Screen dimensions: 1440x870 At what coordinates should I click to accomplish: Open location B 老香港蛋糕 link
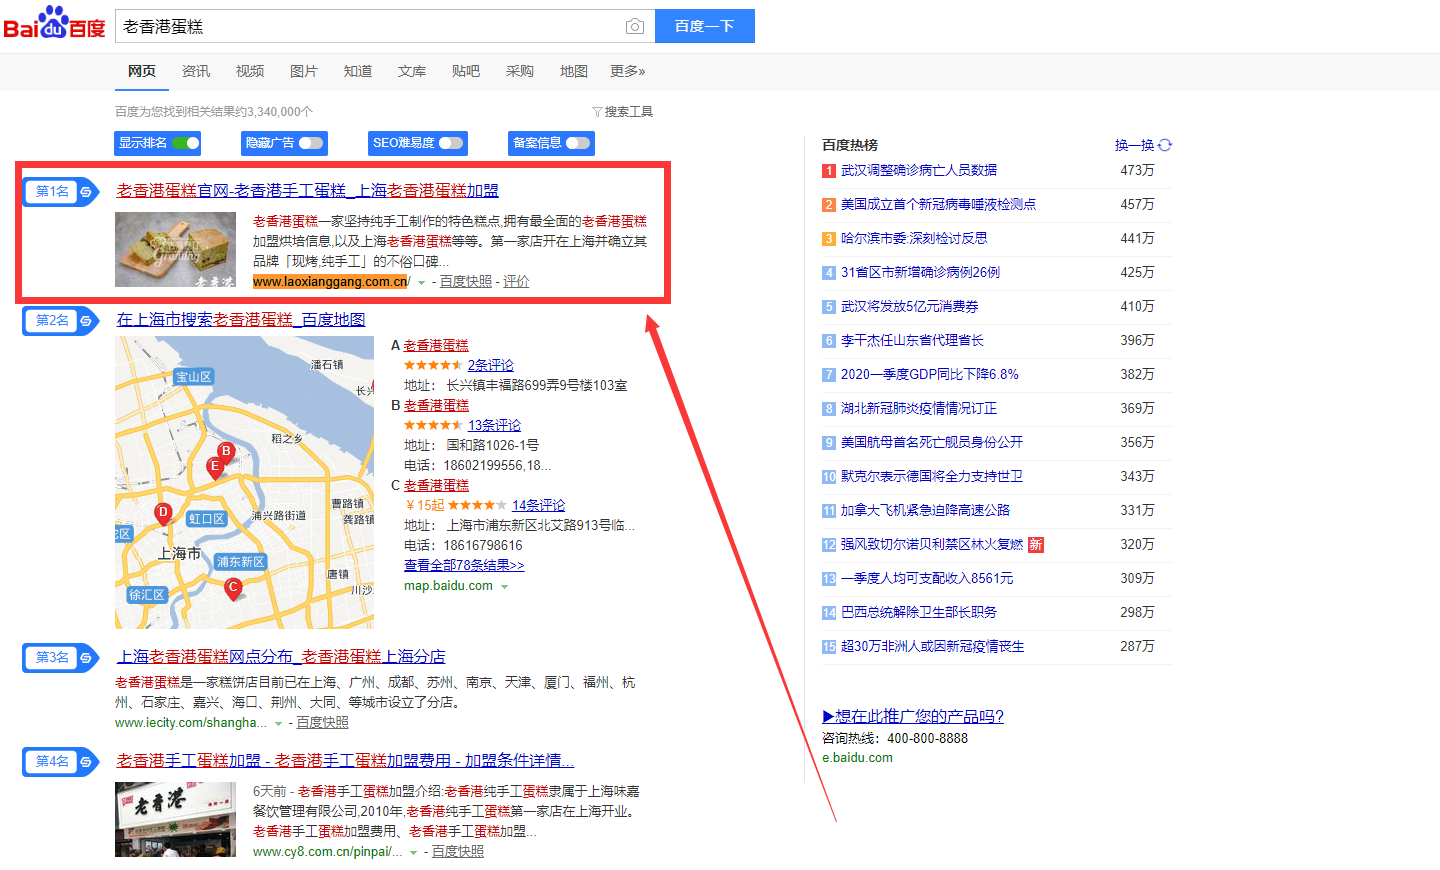click(436, 405)
